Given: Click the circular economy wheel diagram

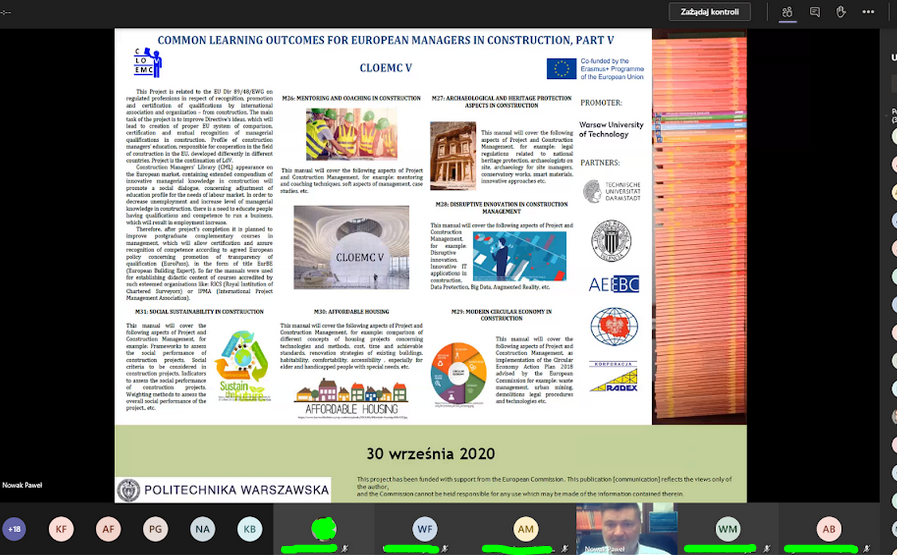Looking at the screenshot, I should pyautogui.click(x=458, y=374).
